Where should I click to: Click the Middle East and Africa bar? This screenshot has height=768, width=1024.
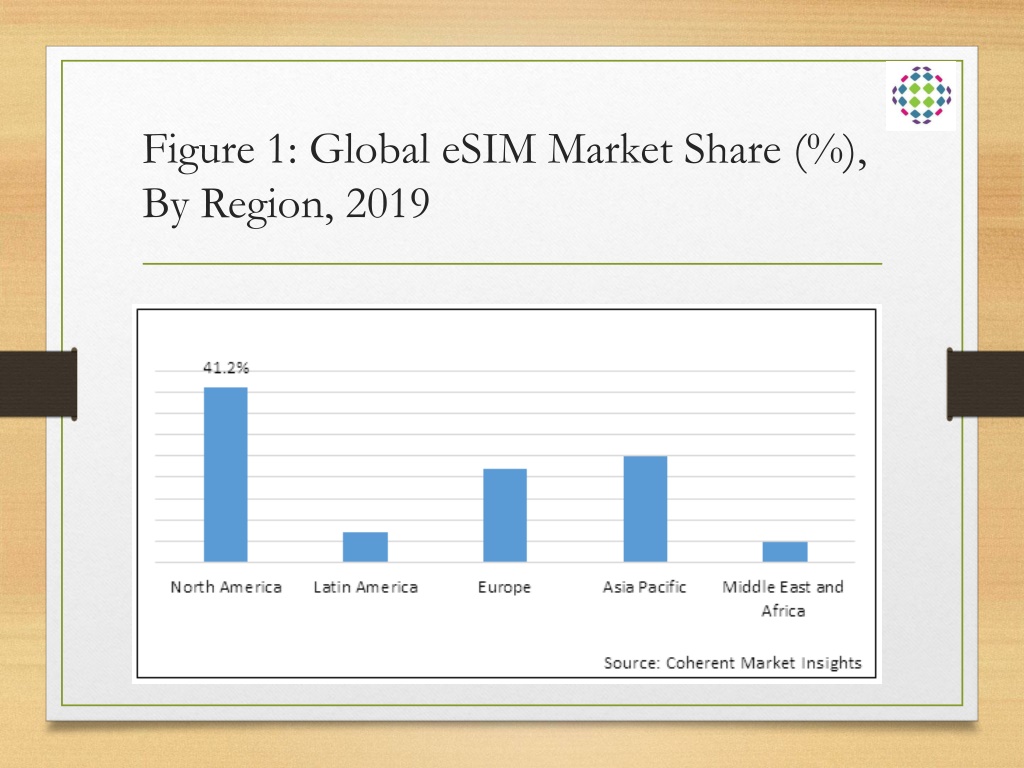click(785, 552)
